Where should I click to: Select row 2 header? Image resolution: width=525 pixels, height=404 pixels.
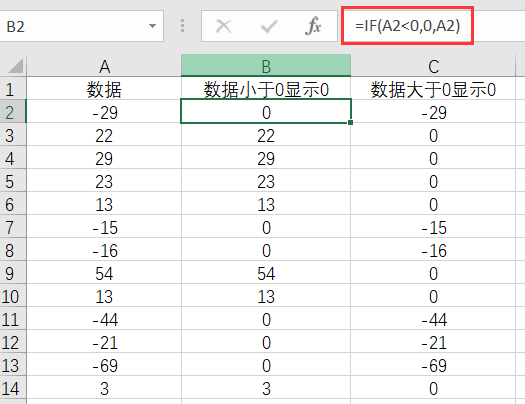point(13,111)
